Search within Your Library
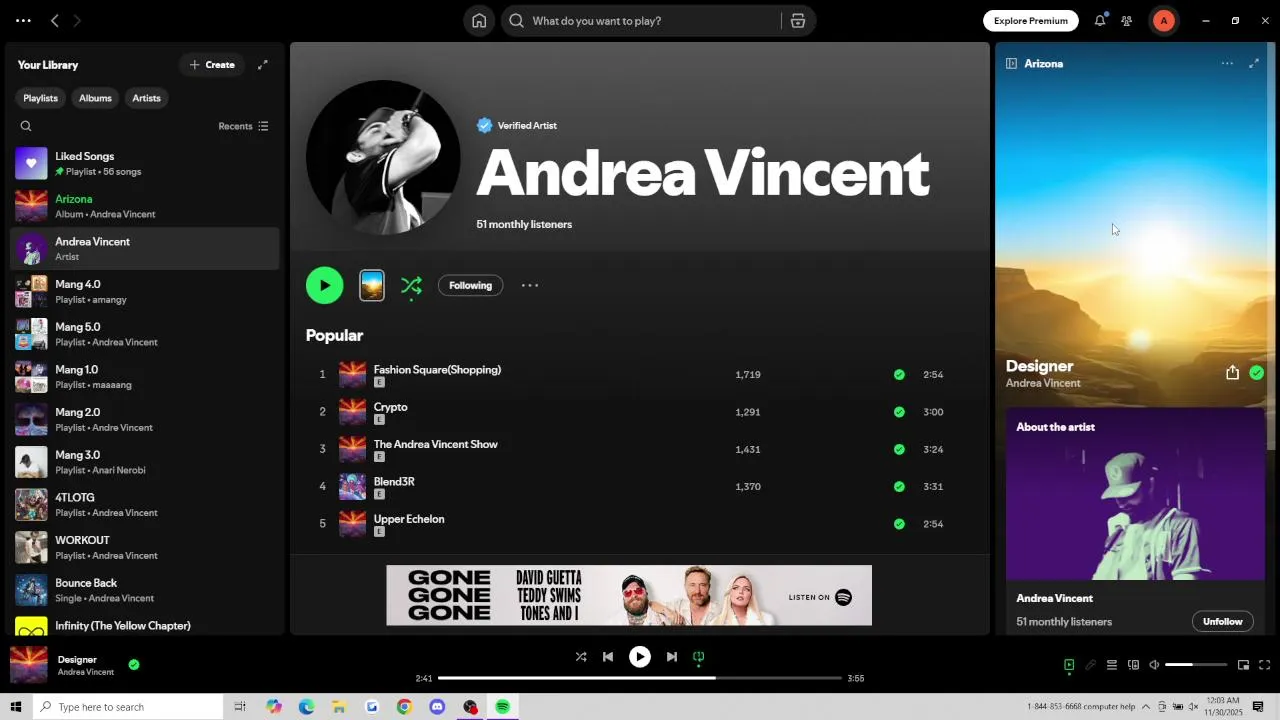The width and height of the screenshot is (1280, 720). pos(26,126)
